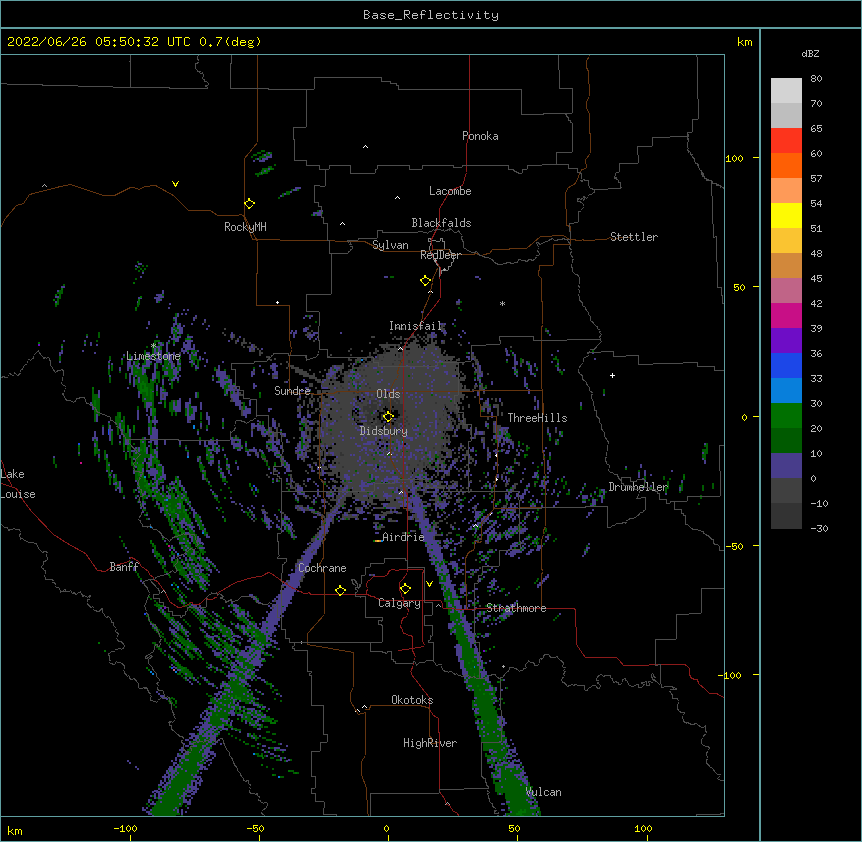Click the yellow diamond marker above Calgary label
This screenshot has width=862, height=842.
click(405, 589)
